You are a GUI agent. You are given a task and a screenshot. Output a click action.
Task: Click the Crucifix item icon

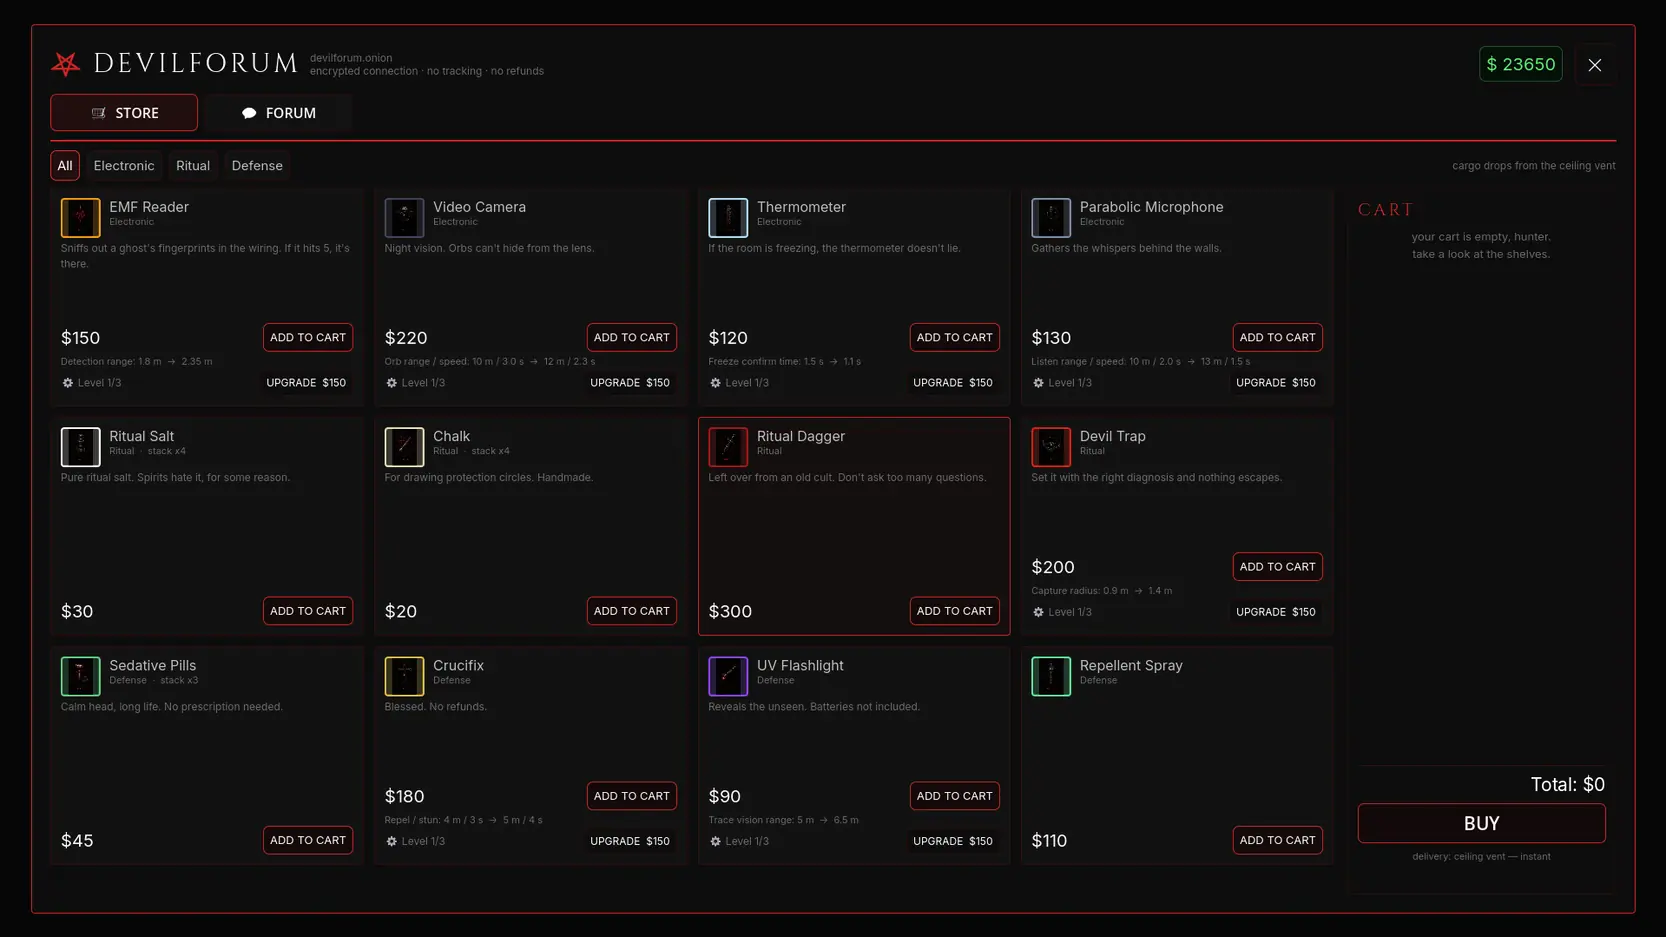pyautogui.click(x=404, y=676)
